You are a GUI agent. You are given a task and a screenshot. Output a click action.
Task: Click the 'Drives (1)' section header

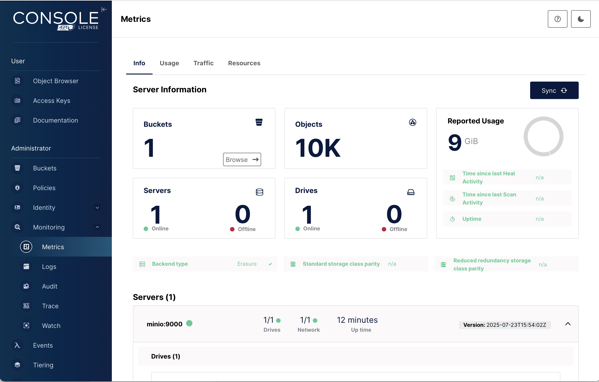(165, 356)
